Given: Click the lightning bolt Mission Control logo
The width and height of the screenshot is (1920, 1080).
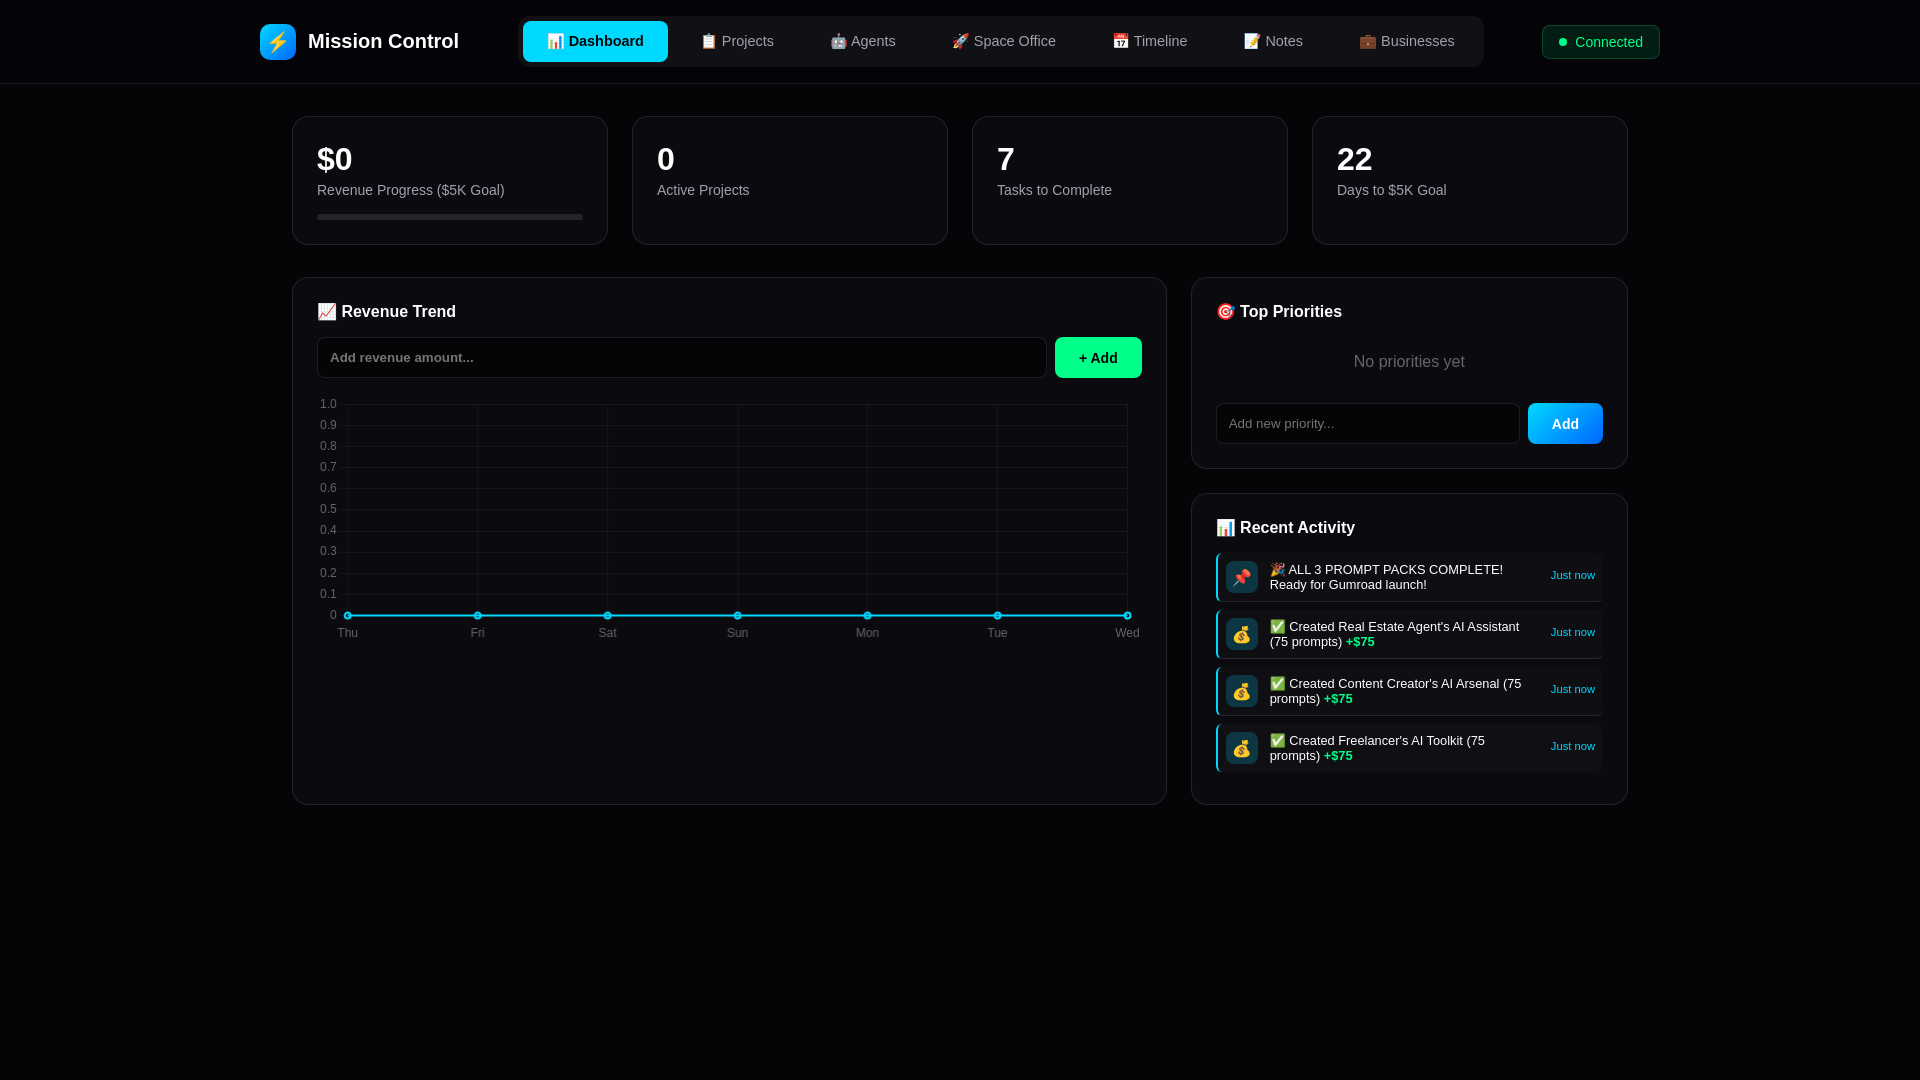Looking at the screenshot, I should point(278,42).
